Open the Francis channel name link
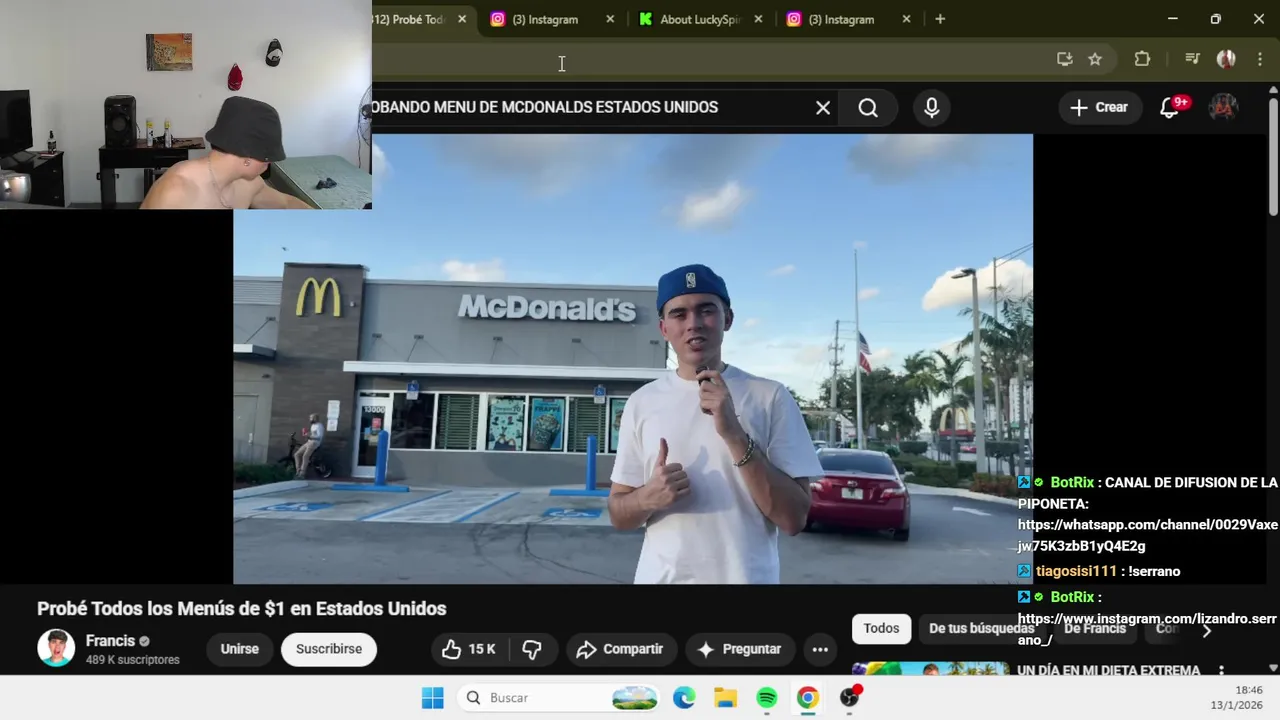1280x720 pixels. click(x=110, y=641)
